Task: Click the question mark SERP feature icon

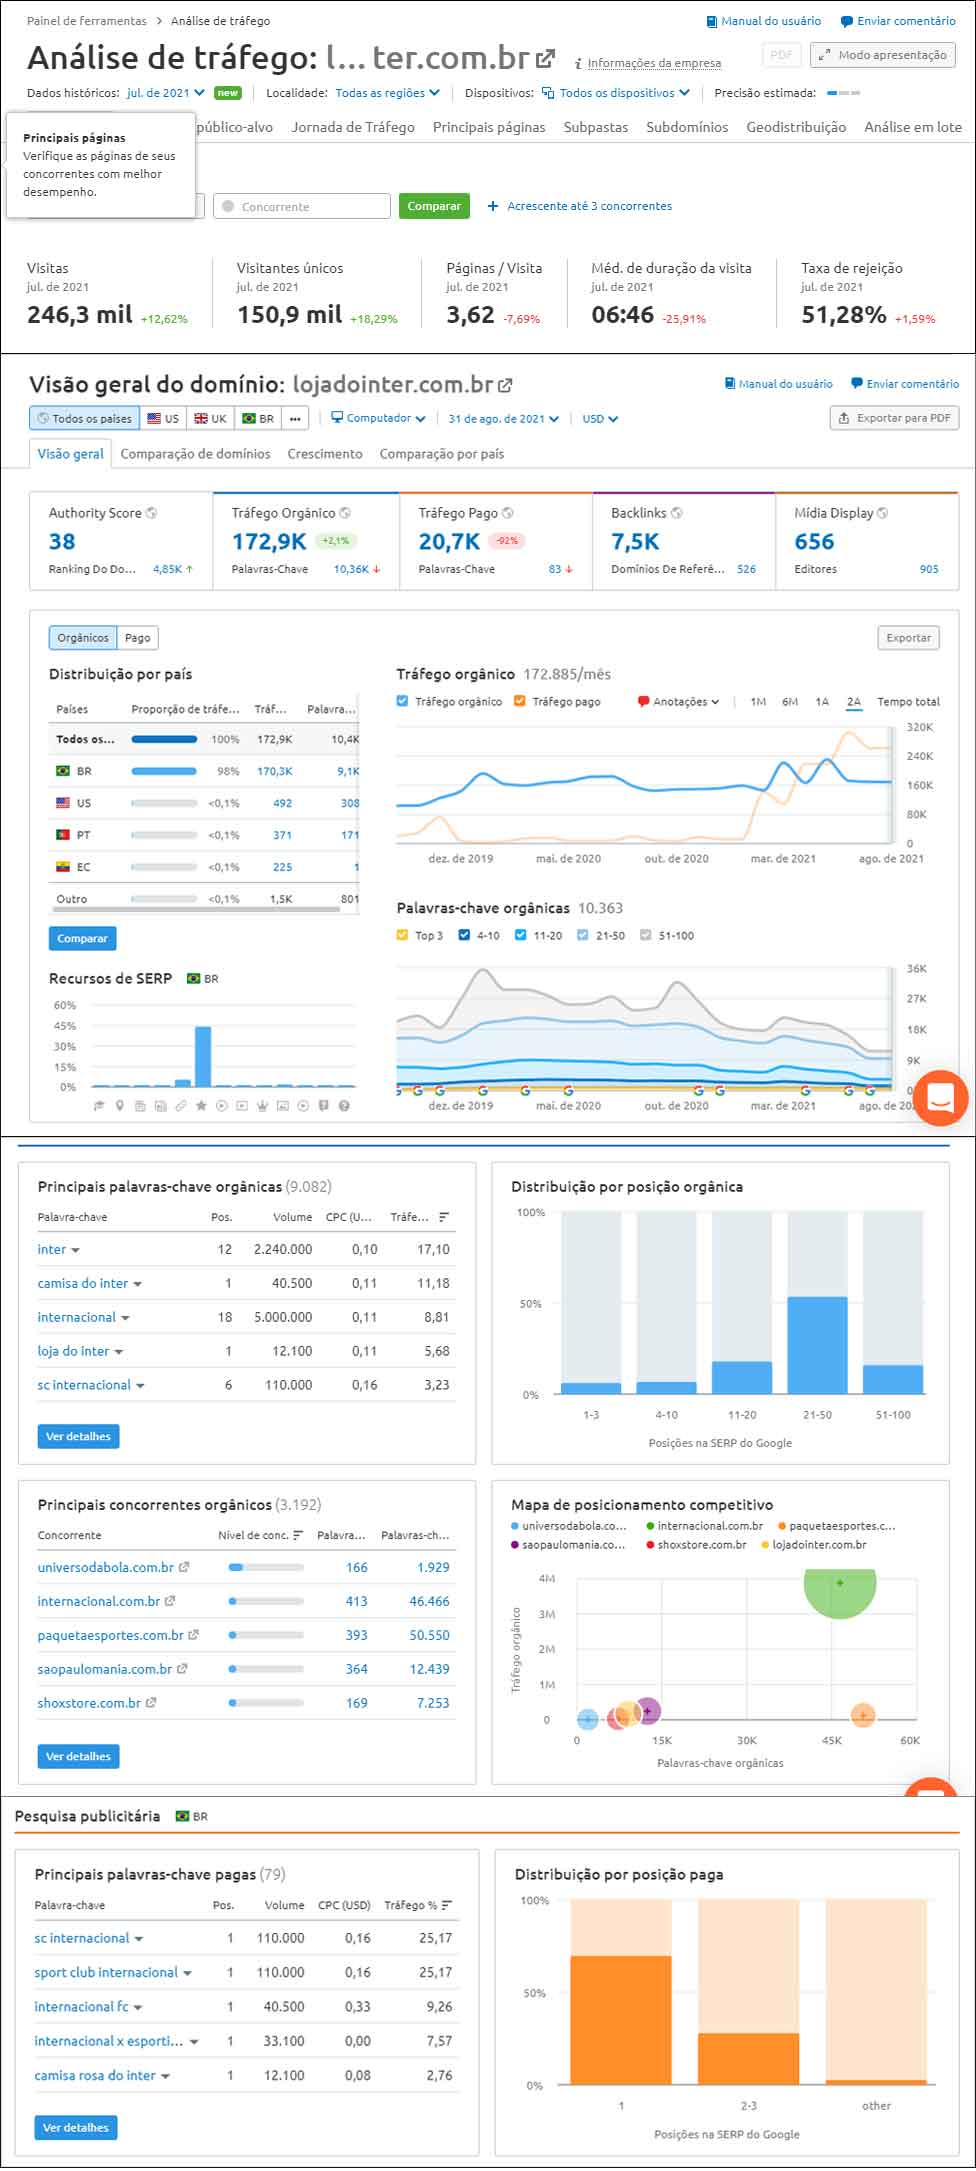Action: pos(344,1106)
